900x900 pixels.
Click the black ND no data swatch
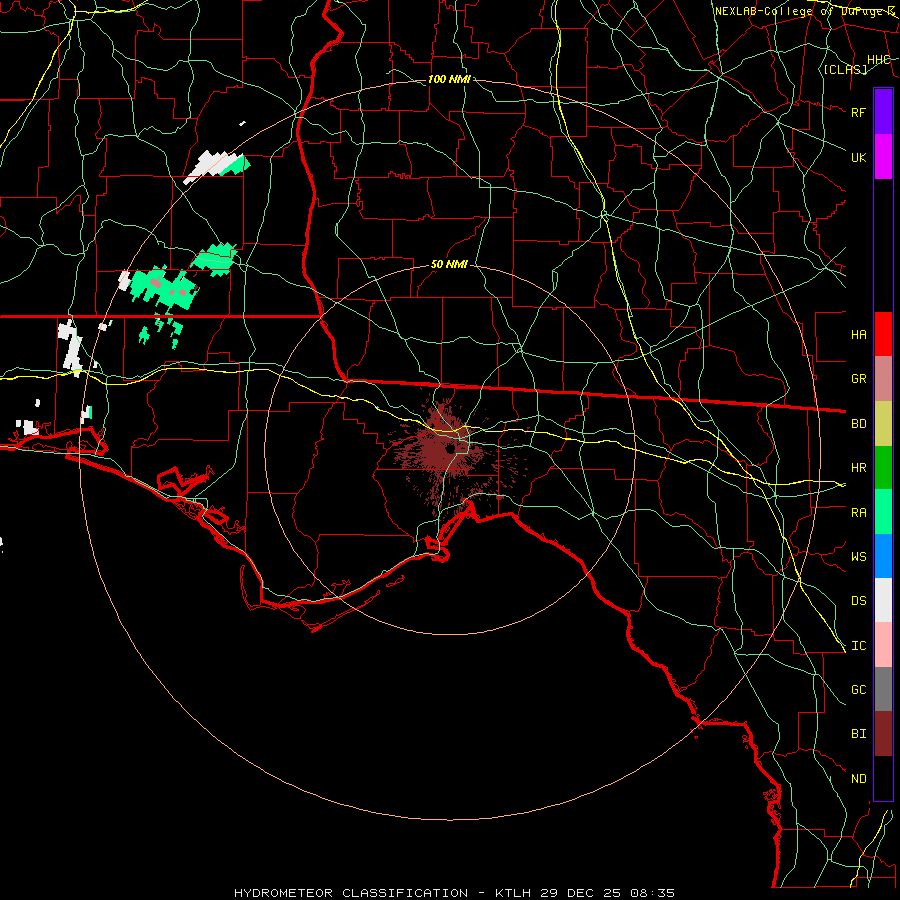click(883, 778)
